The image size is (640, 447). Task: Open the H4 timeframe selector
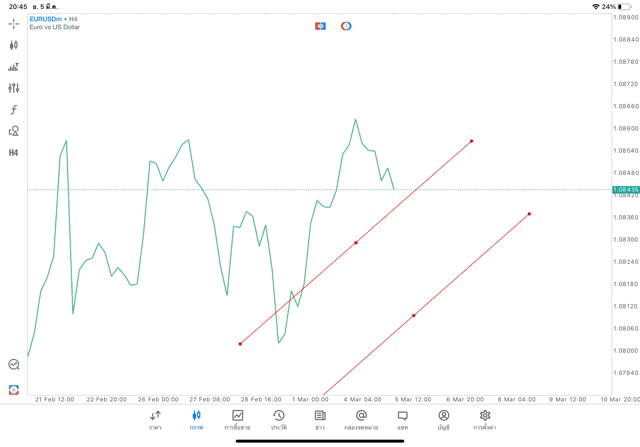click(x=14, y=153)
